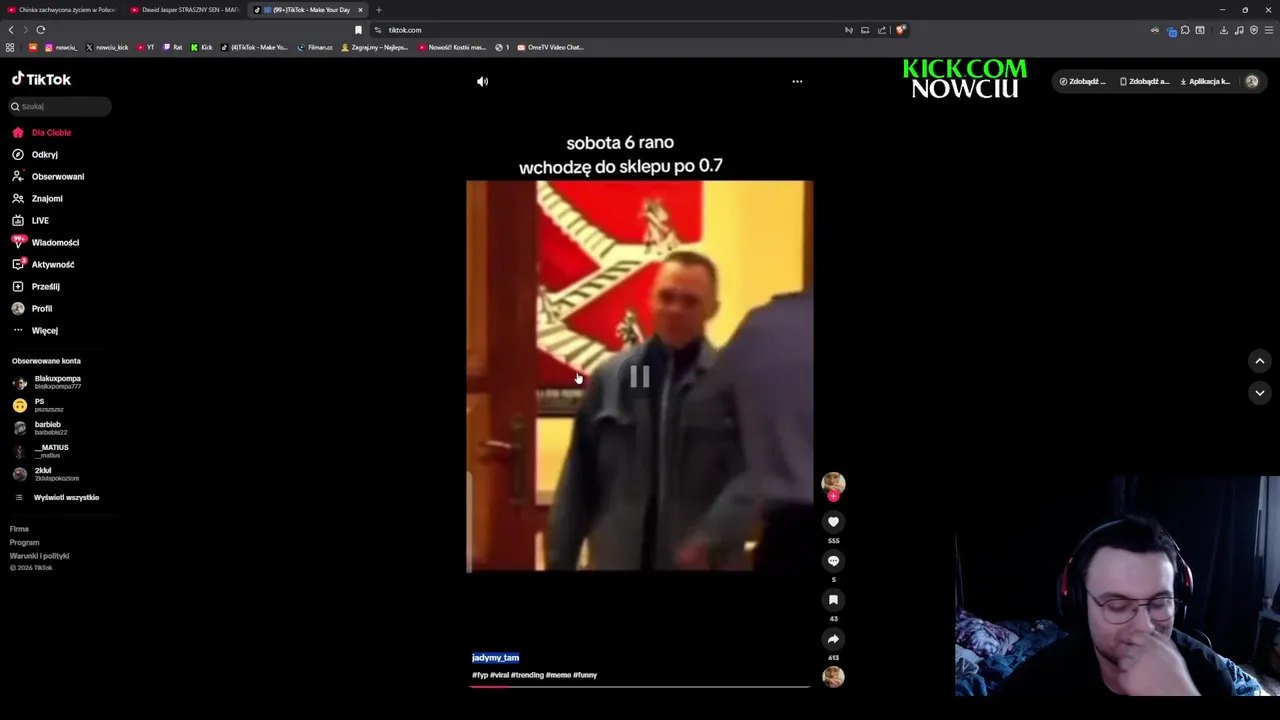This screenshot has width=1280, height=720.
Task: Reload the page
Action: click(41, 30)
